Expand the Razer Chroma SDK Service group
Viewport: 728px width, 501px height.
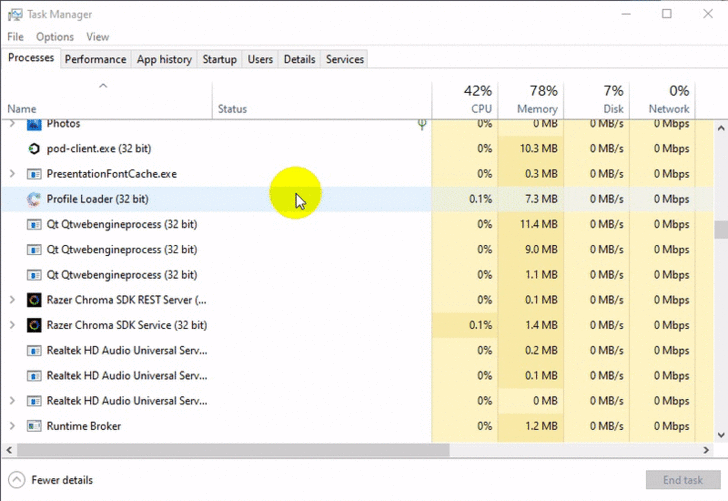pyautogui.click(x=12, y=325)
